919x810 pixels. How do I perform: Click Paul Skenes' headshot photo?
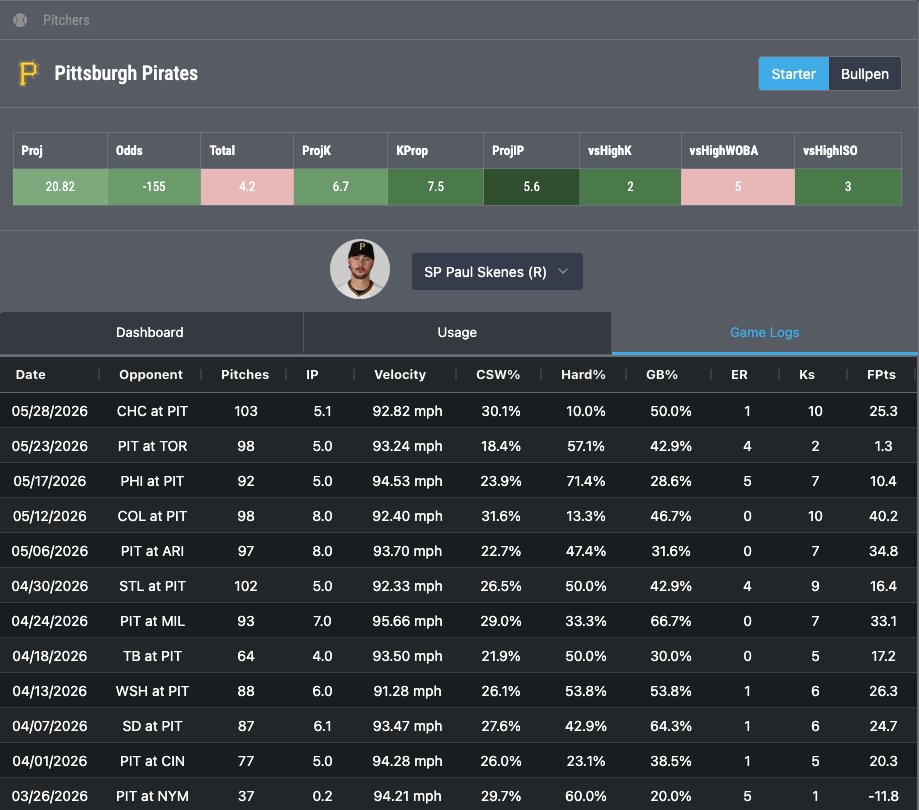(360, 269)
